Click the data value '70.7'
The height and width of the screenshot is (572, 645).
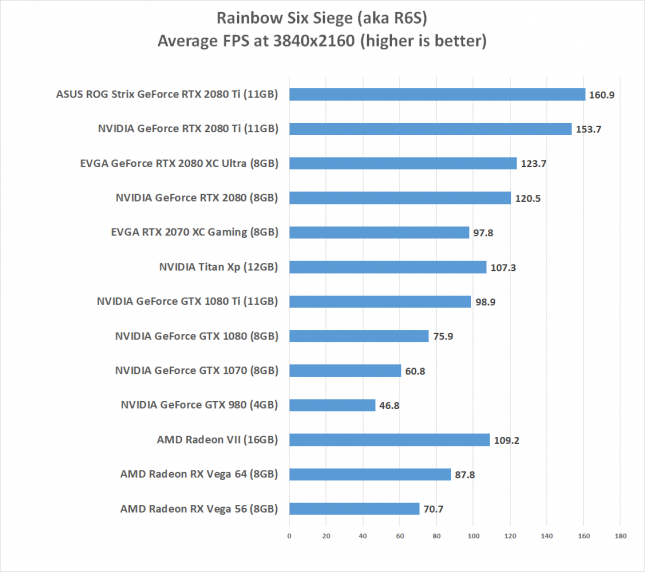[434, 509]
